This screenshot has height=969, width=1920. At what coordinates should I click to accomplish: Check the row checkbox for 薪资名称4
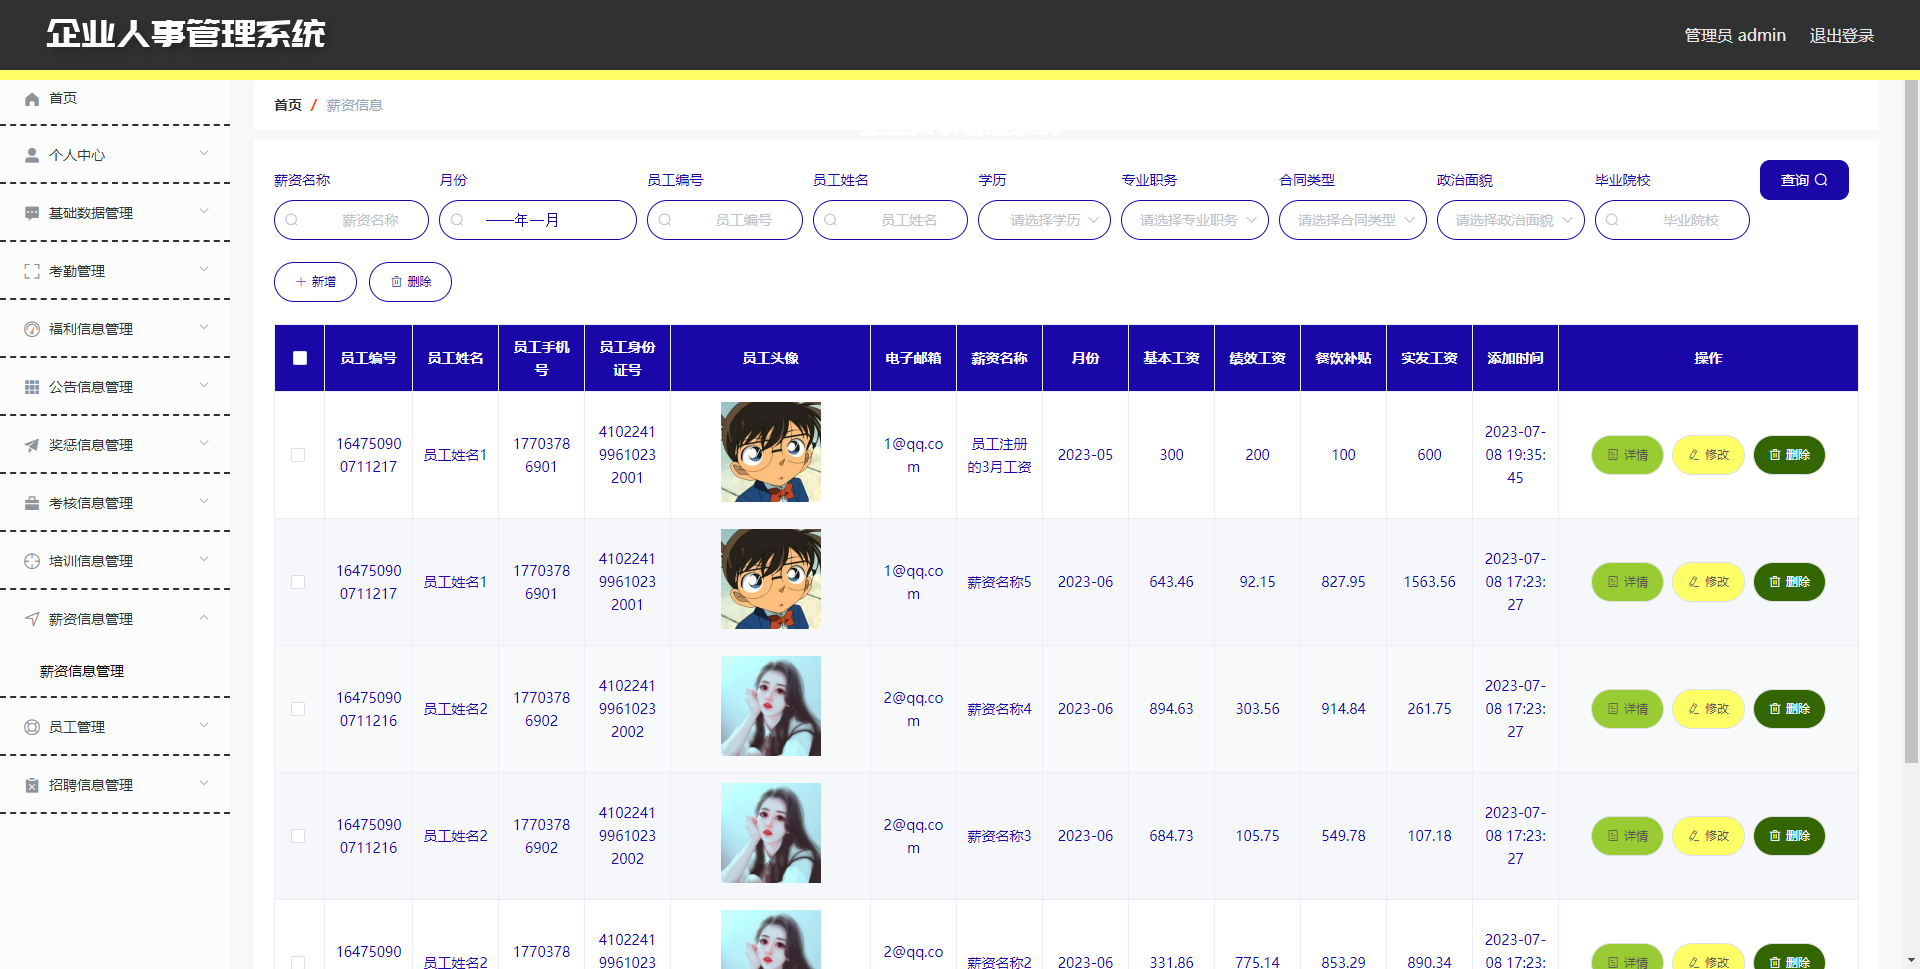pos(298,709)
